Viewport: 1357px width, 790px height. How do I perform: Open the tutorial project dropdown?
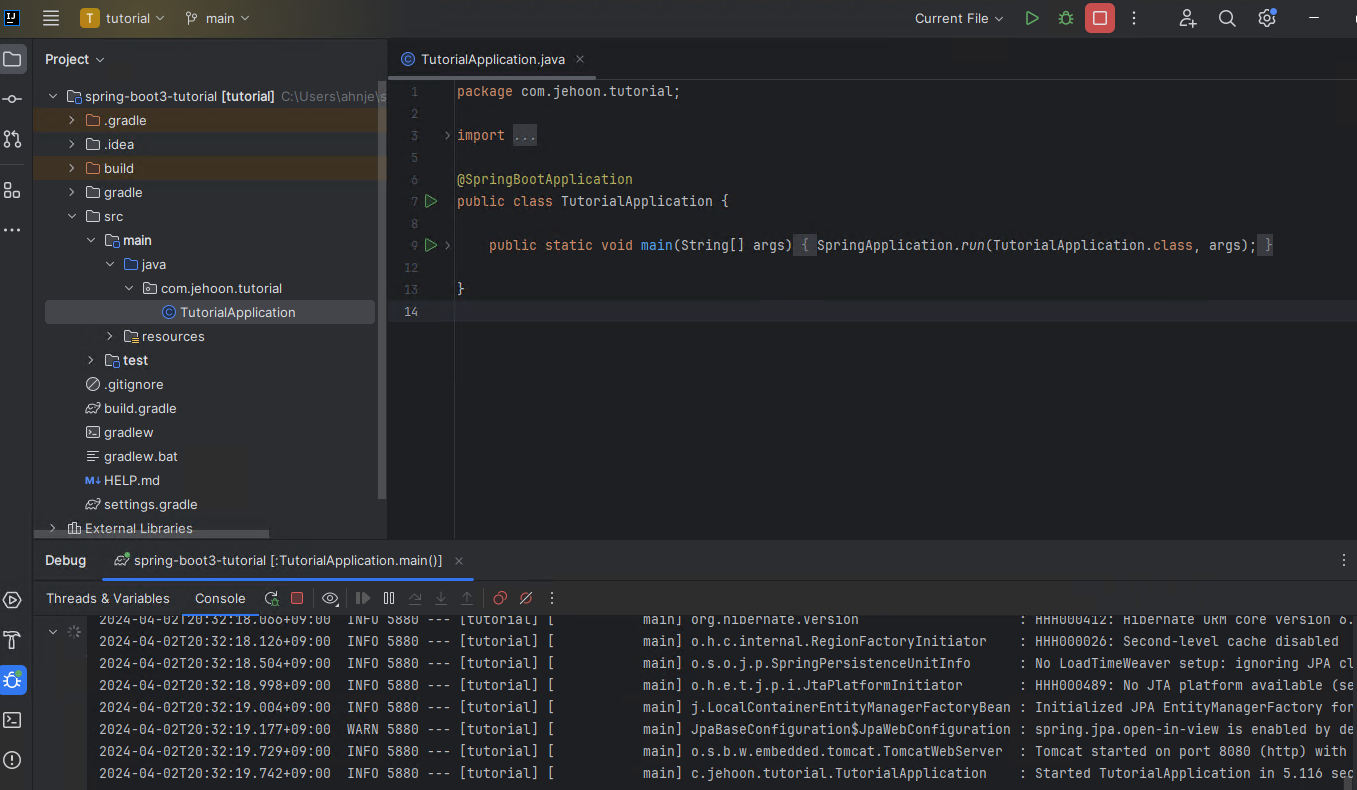coord(122,18)
